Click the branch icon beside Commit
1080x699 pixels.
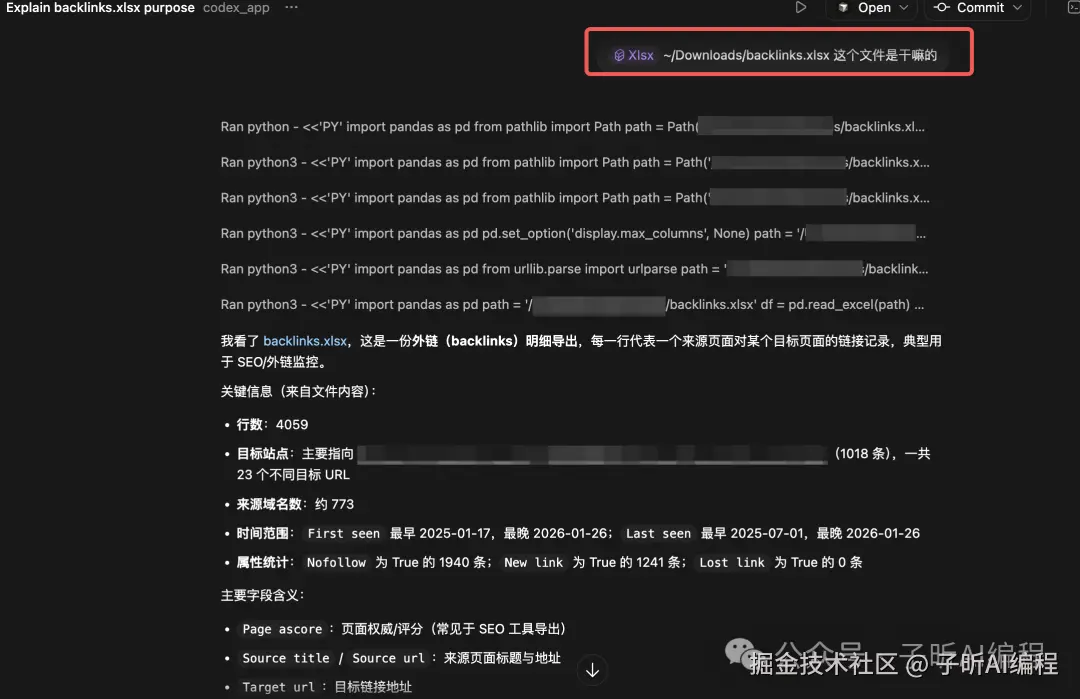click(941, 8)
